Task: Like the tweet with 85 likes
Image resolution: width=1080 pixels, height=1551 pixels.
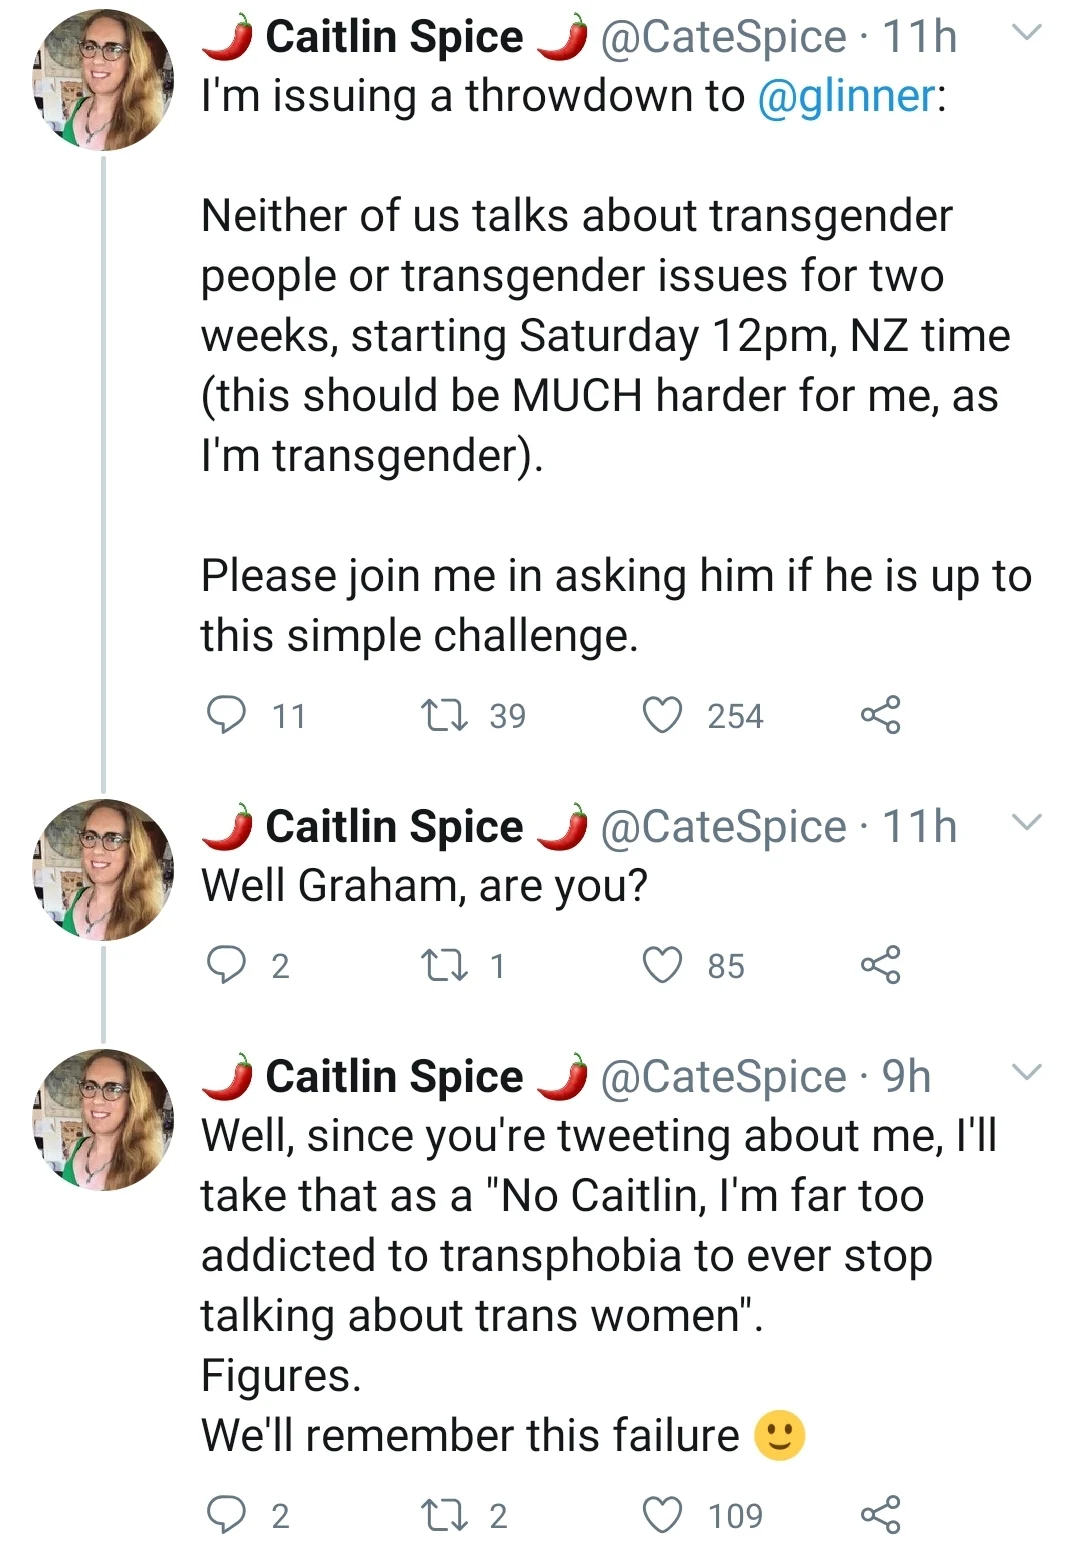Action: (x=662, y=965)
